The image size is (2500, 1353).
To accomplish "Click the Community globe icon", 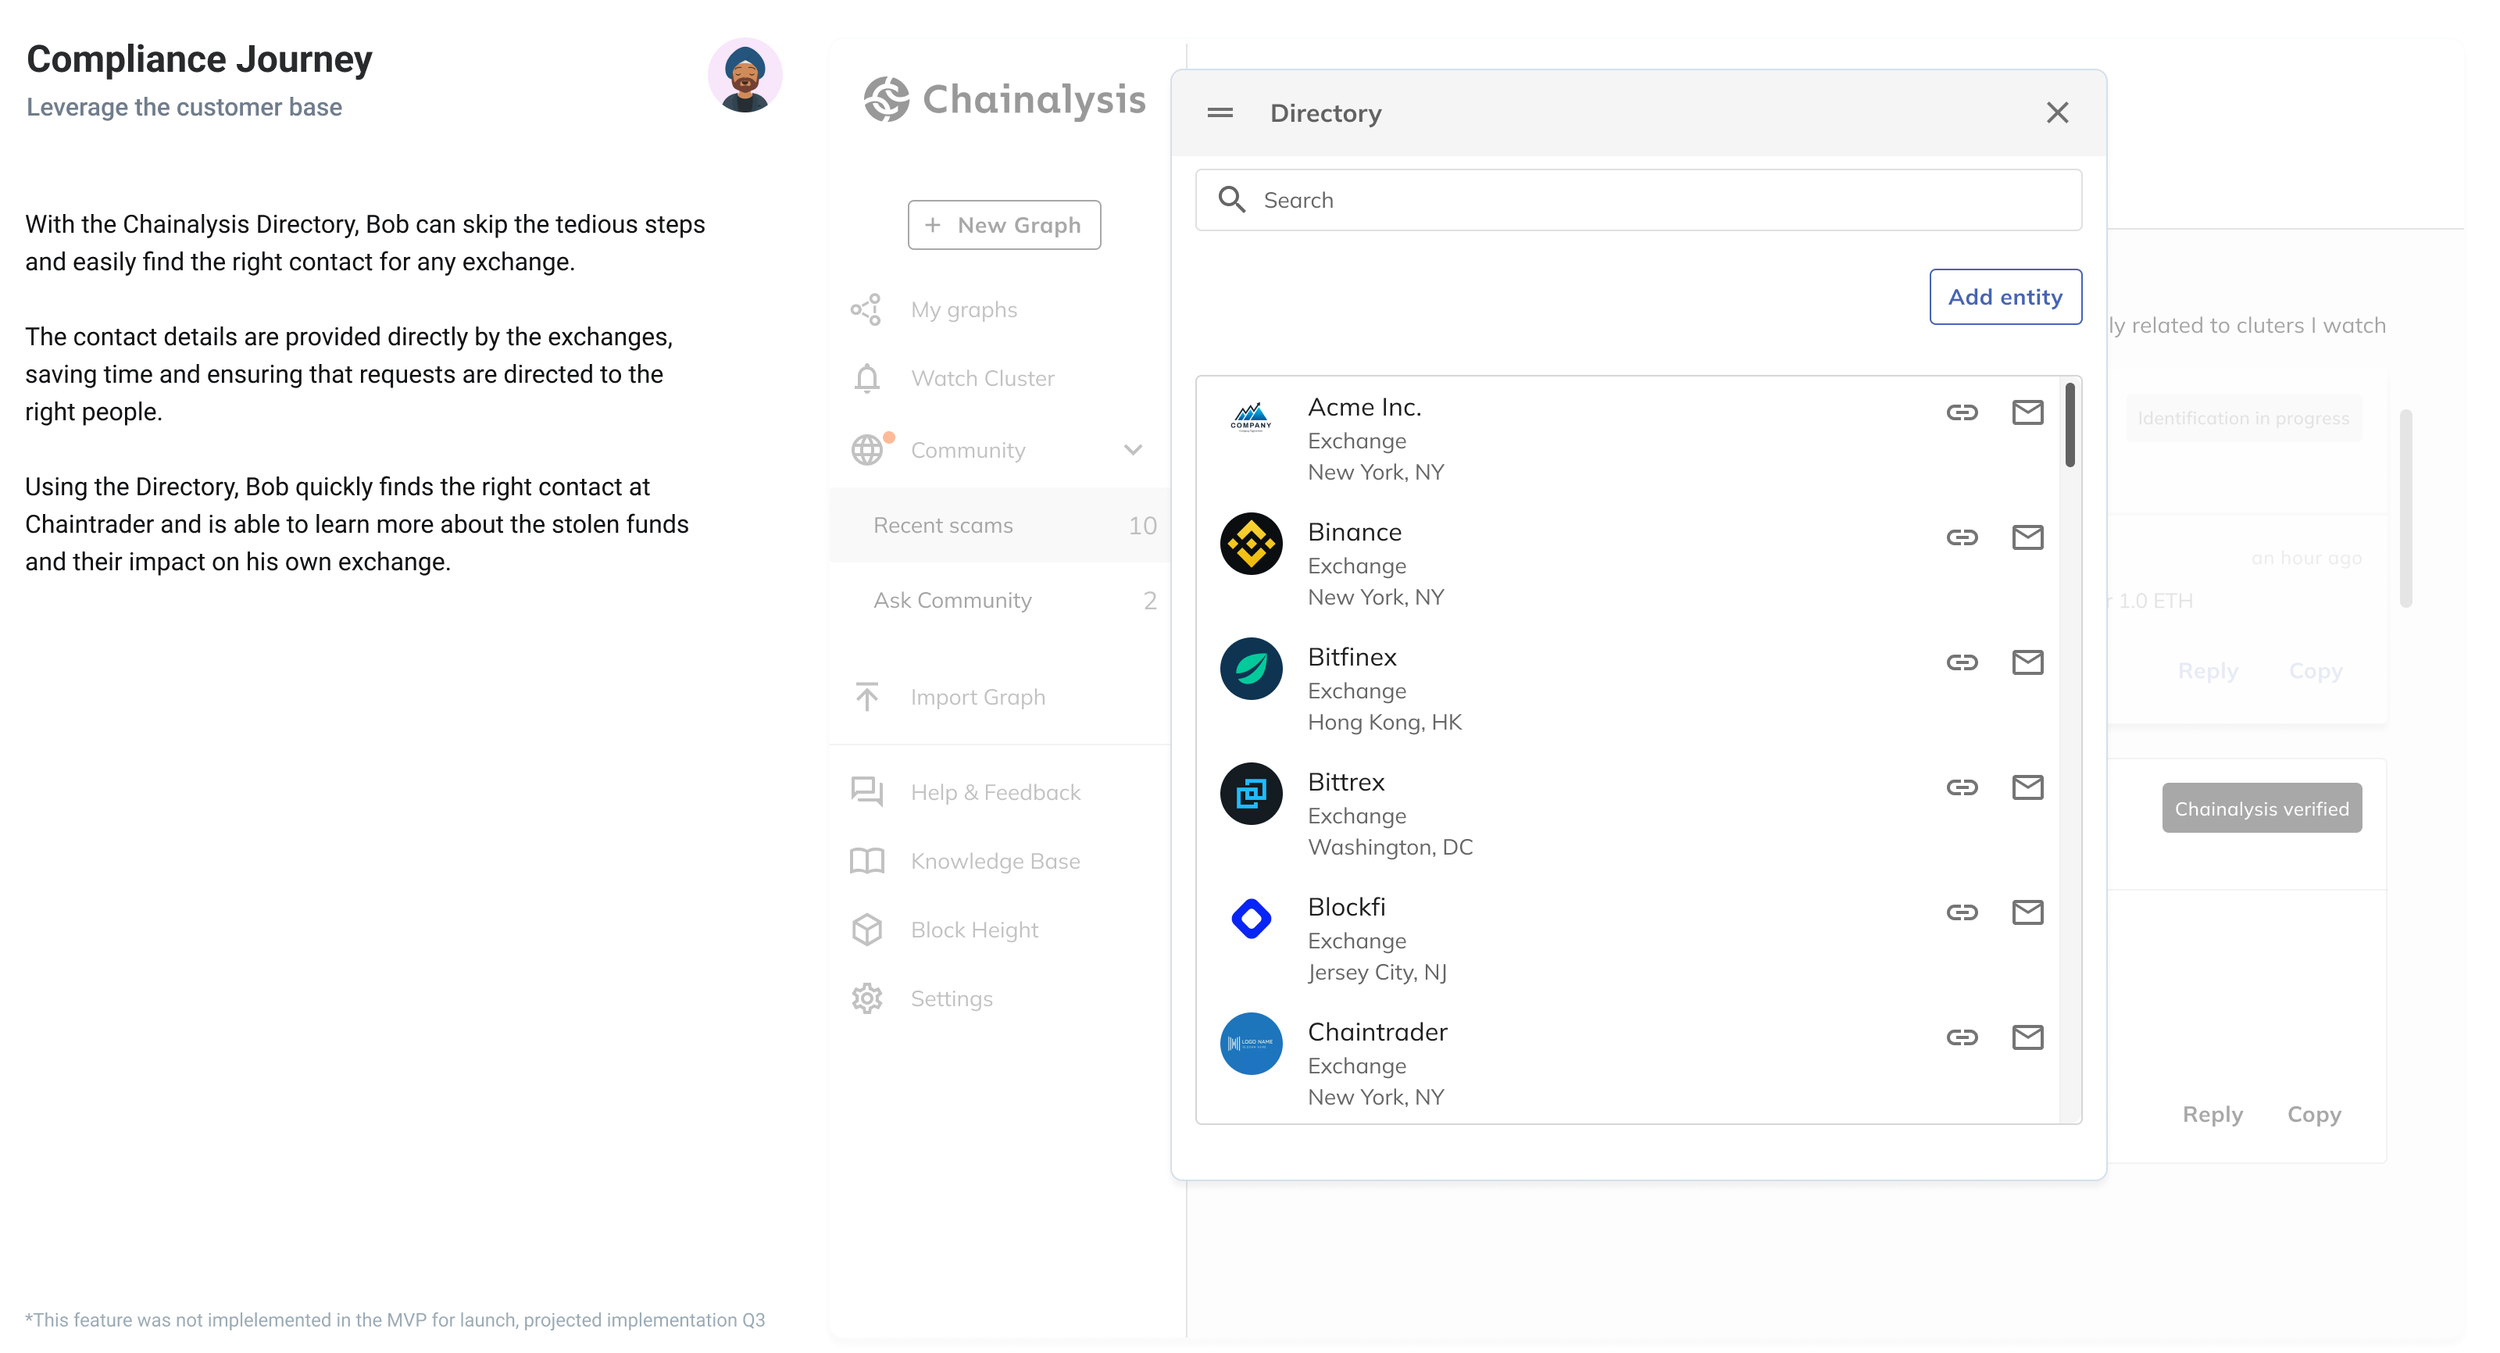I will (866, 450).
